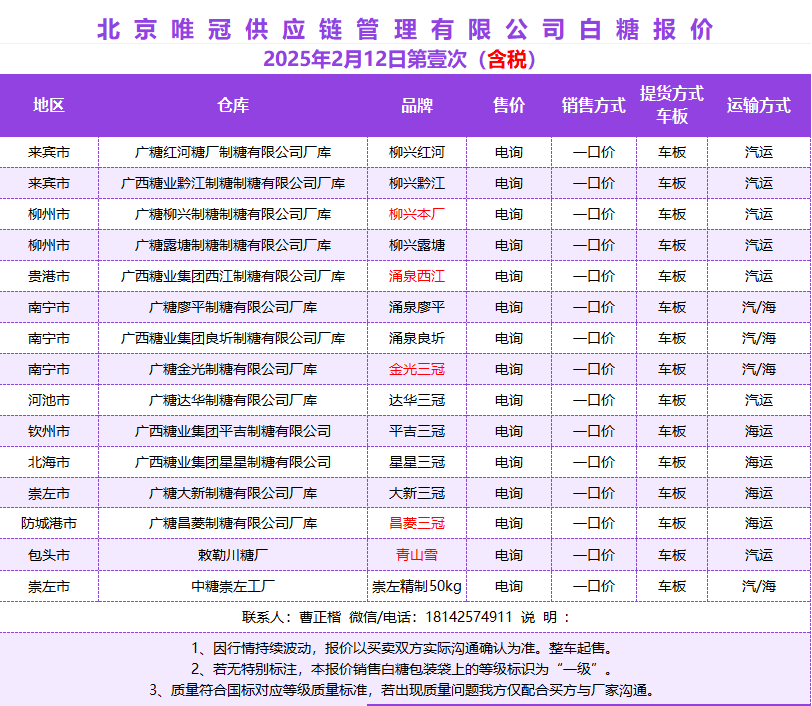Viewport: 812px width, 706px height.
Task: Click the 仓库 column header
Action: coord(233,106)
